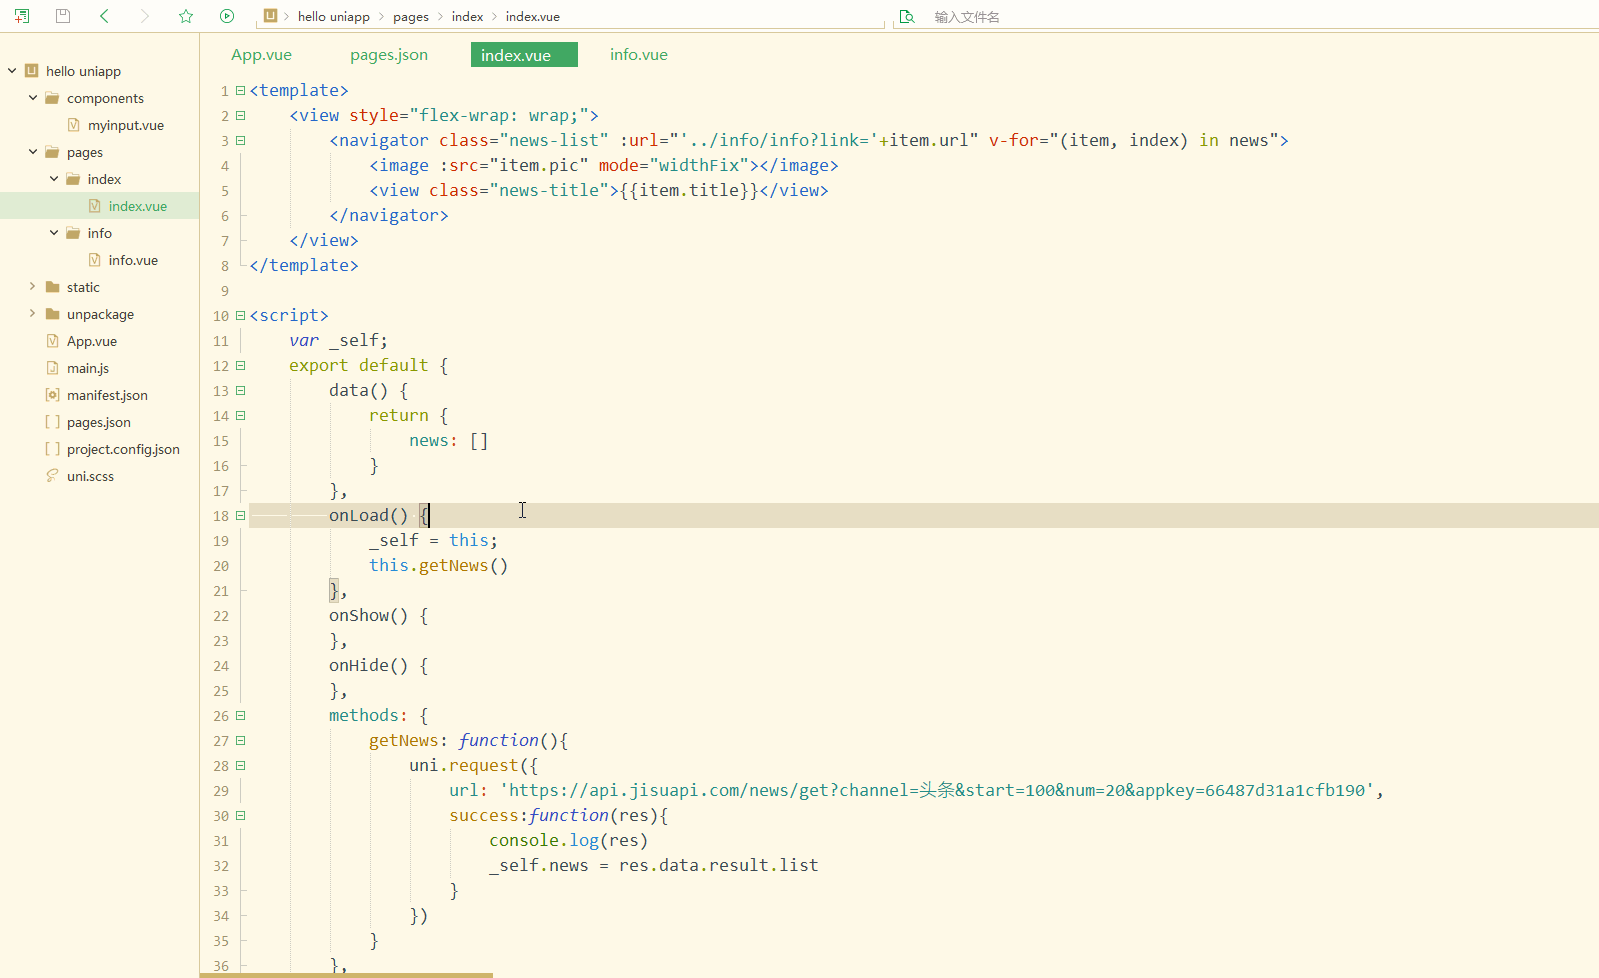Click the uni.scss file icon
The width and height of the screenshot is (1599, 978).
click(x=52, y=476)
